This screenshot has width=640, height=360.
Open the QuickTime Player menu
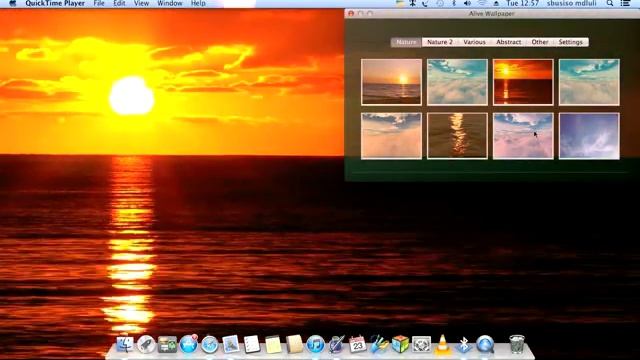[x=55, y=3]
